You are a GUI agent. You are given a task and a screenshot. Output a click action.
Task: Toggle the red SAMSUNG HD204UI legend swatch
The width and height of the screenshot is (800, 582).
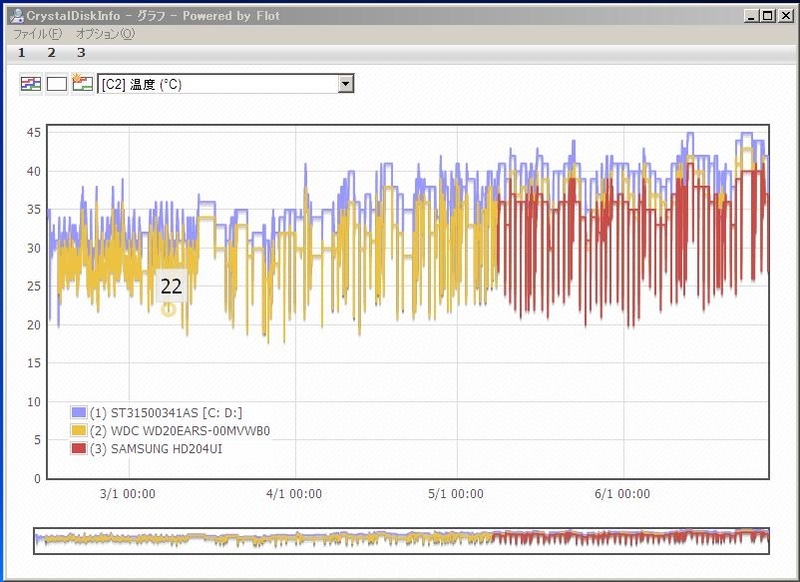79,449
